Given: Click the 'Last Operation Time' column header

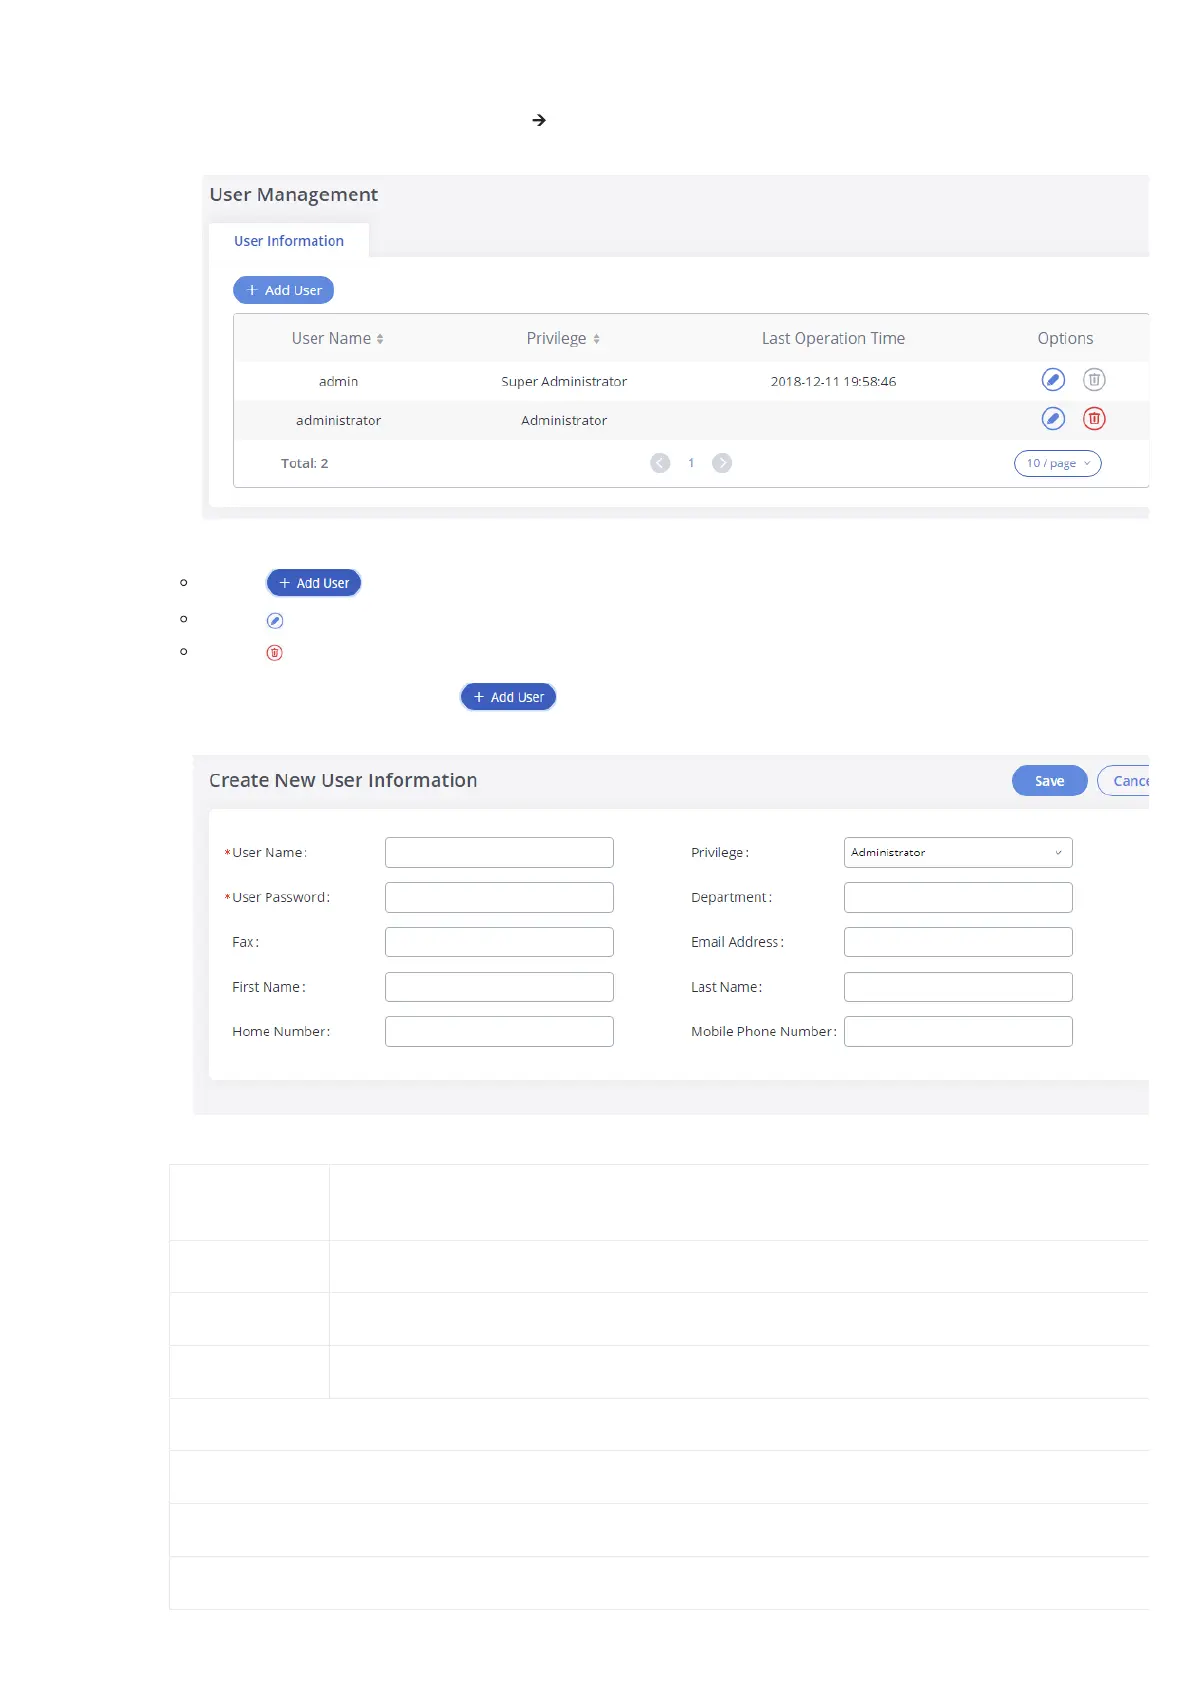Looking at the screenshot, I should coord(833,338).
